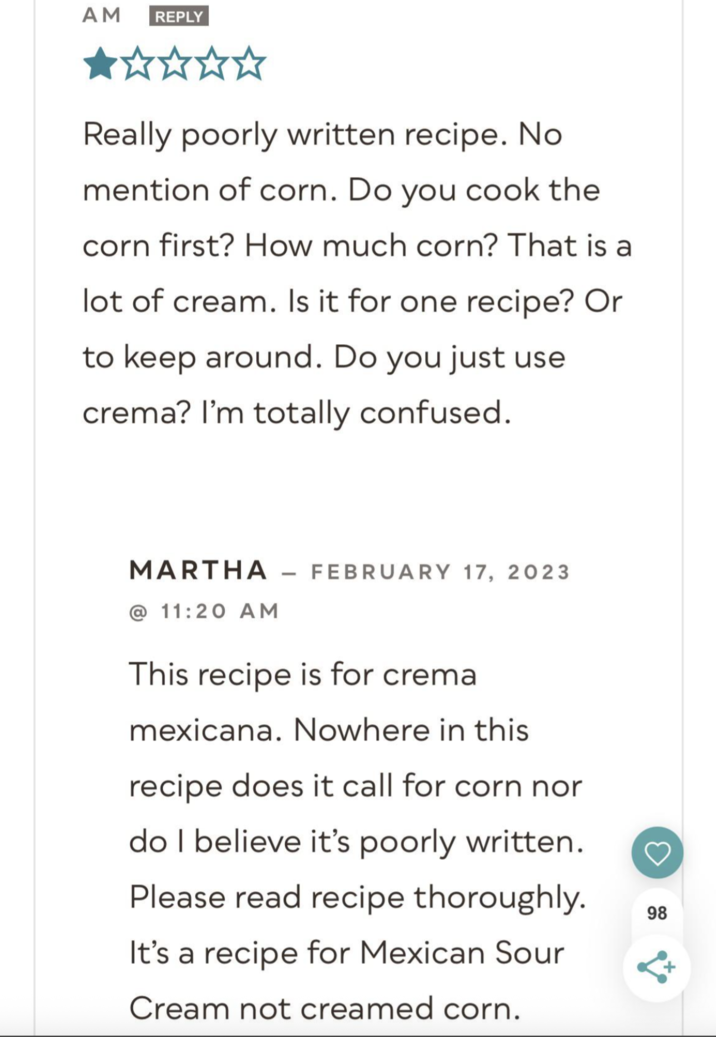Click the fourth rating star
The width and height of the screenshot is (716, 1037).
(x=212, y=65)
